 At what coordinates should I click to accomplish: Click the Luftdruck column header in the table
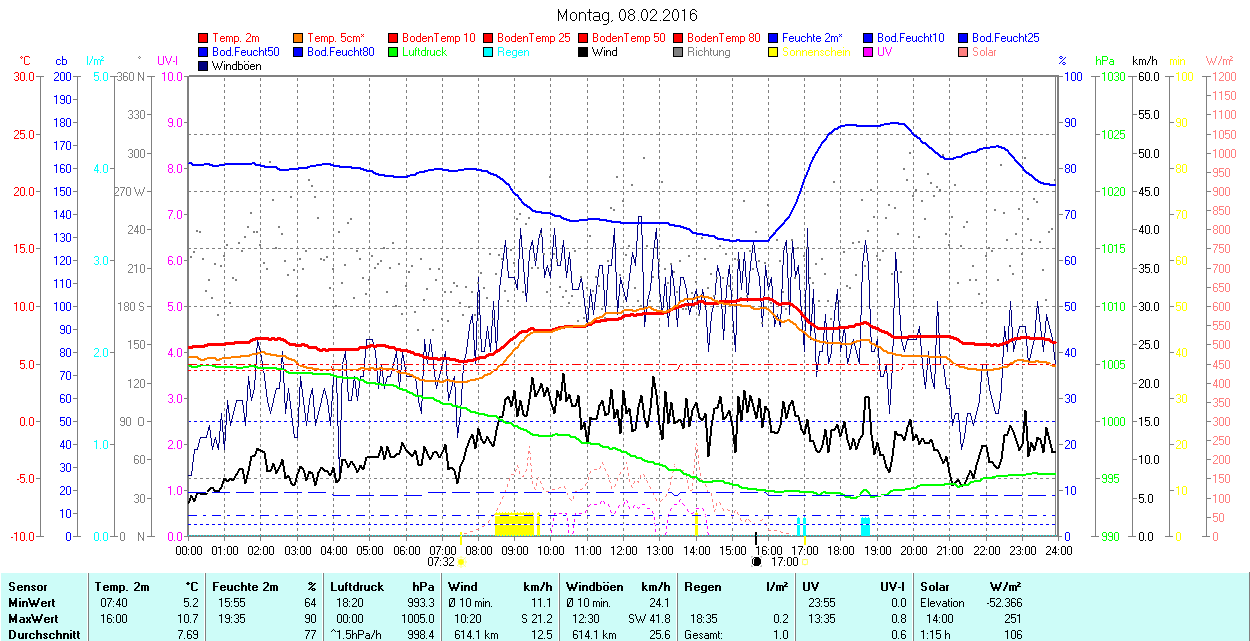click(356, 587)
